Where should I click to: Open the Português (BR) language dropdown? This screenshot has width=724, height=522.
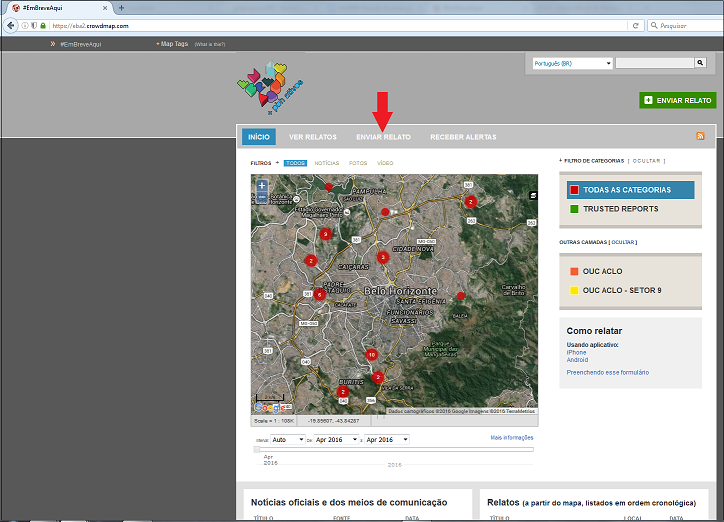pos(572,63)
